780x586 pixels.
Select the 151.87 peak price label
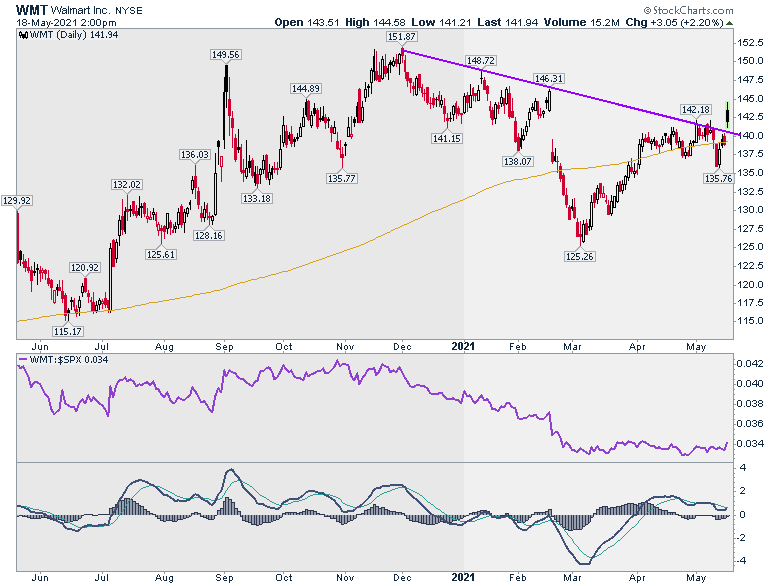point(402,36)
